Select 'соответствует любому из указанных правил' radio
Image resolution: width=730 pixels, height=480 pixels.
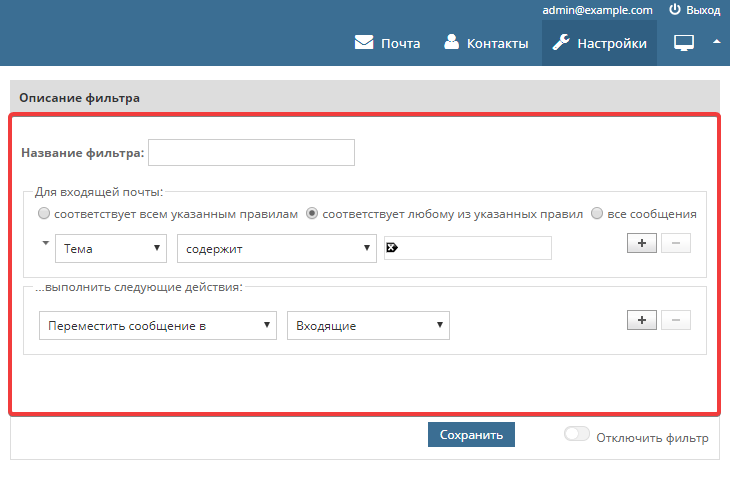(x=312, y=214)
